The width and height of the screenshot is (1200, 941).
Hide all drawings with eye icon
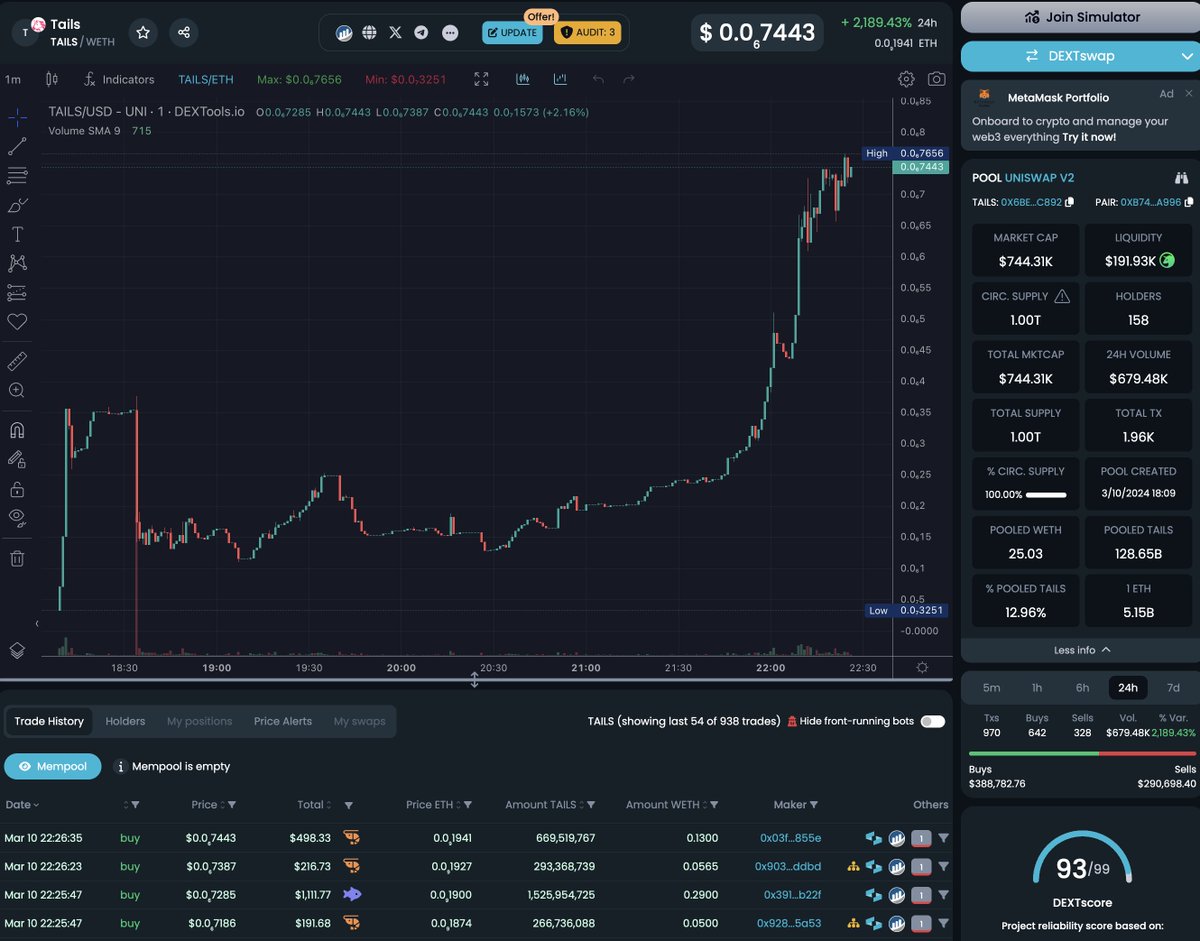[x=17, y=517]
